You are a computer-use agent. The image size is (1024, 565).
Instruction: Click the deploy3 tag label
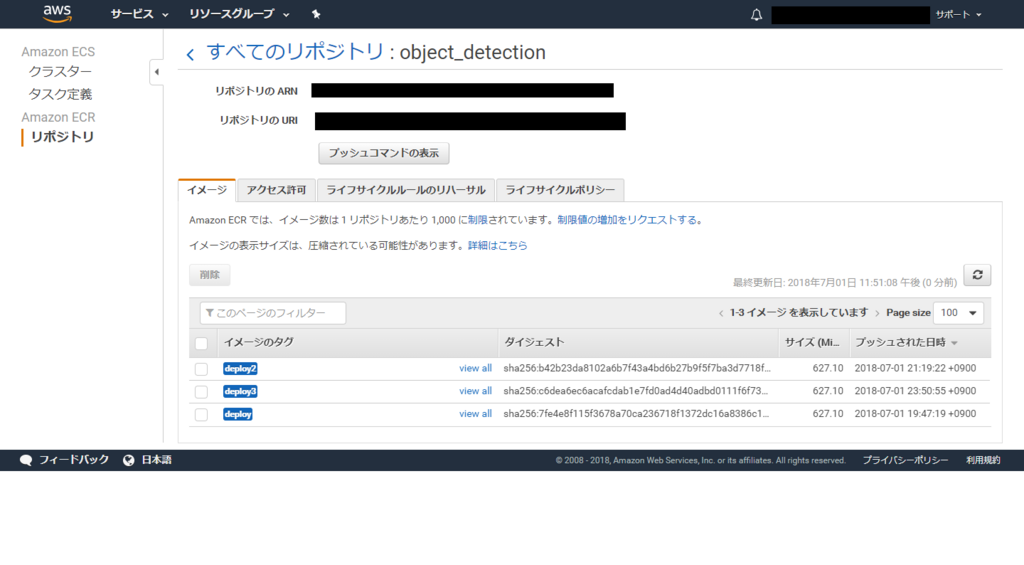click(x=240, y=392)
